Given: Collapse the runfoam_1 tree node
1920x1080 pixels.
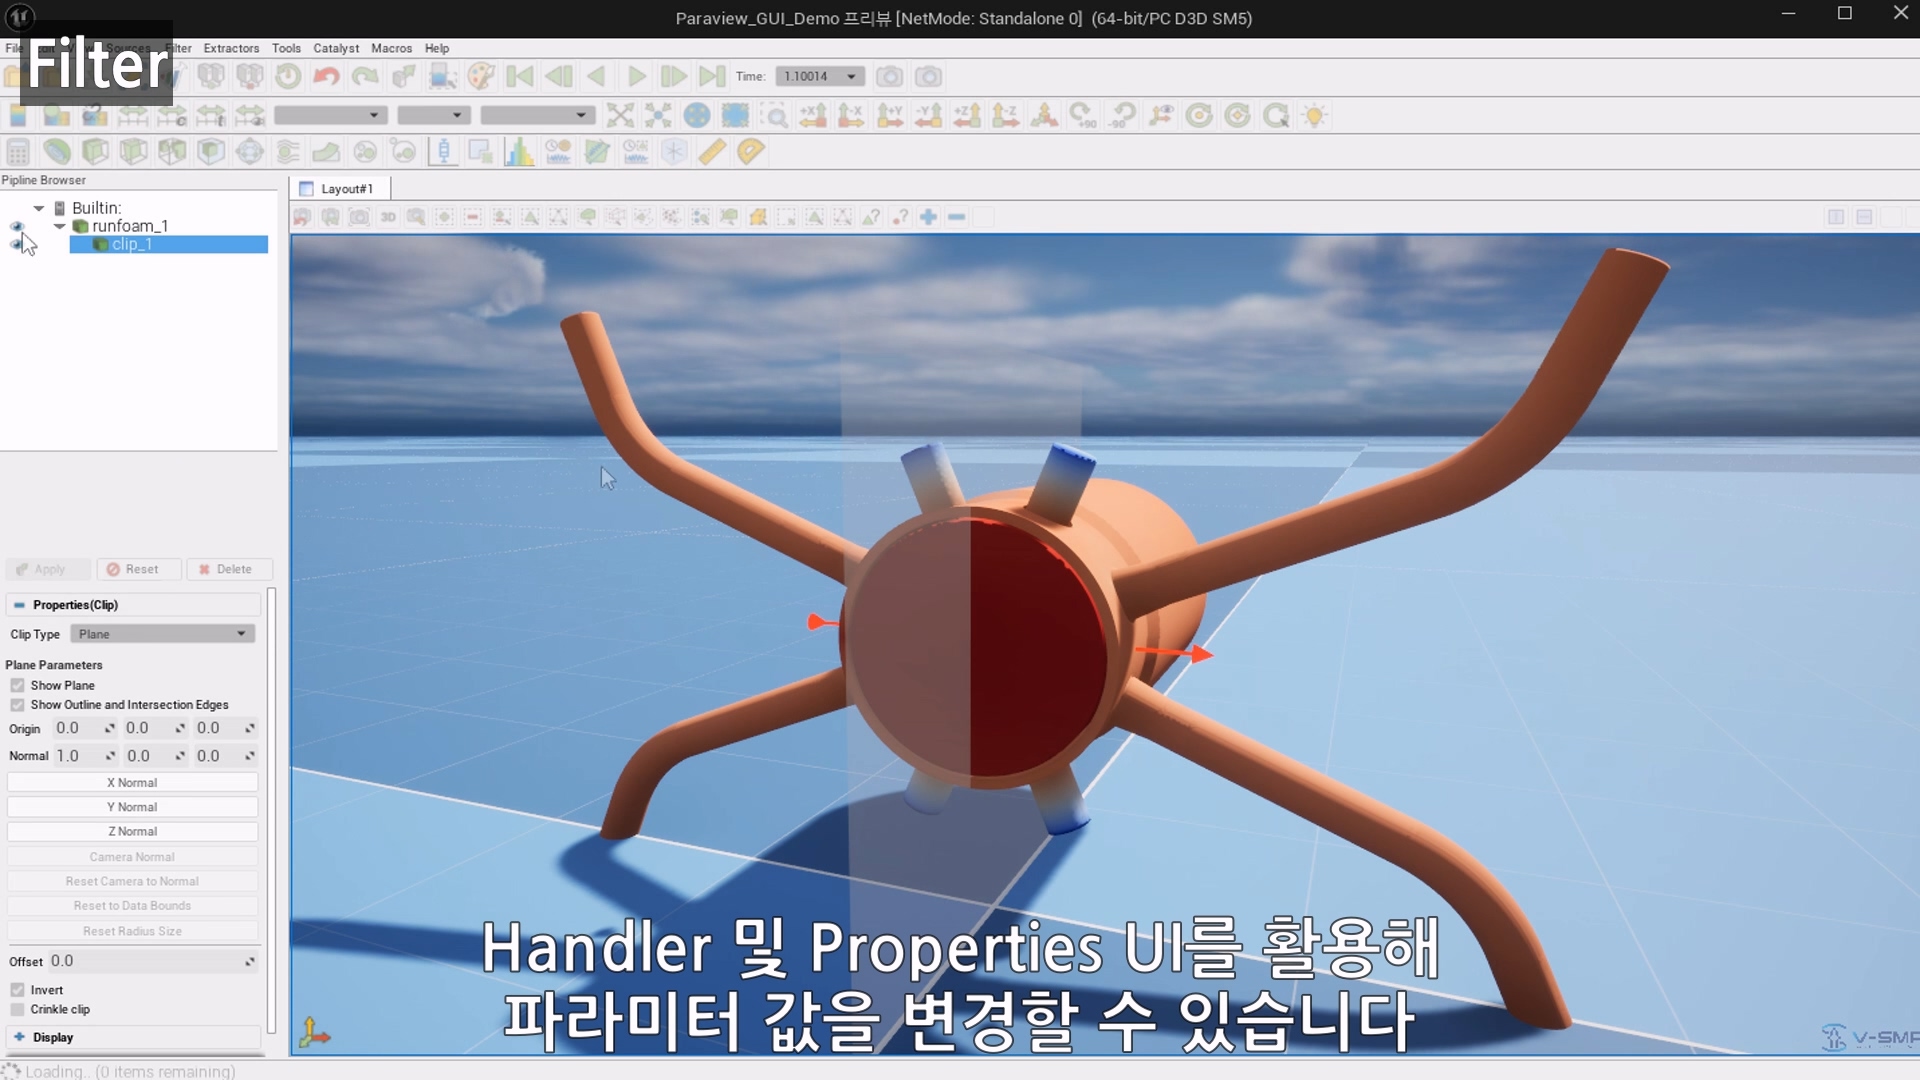Looking at the screenshot, I should pyautogui.click(x=59, y=226).
